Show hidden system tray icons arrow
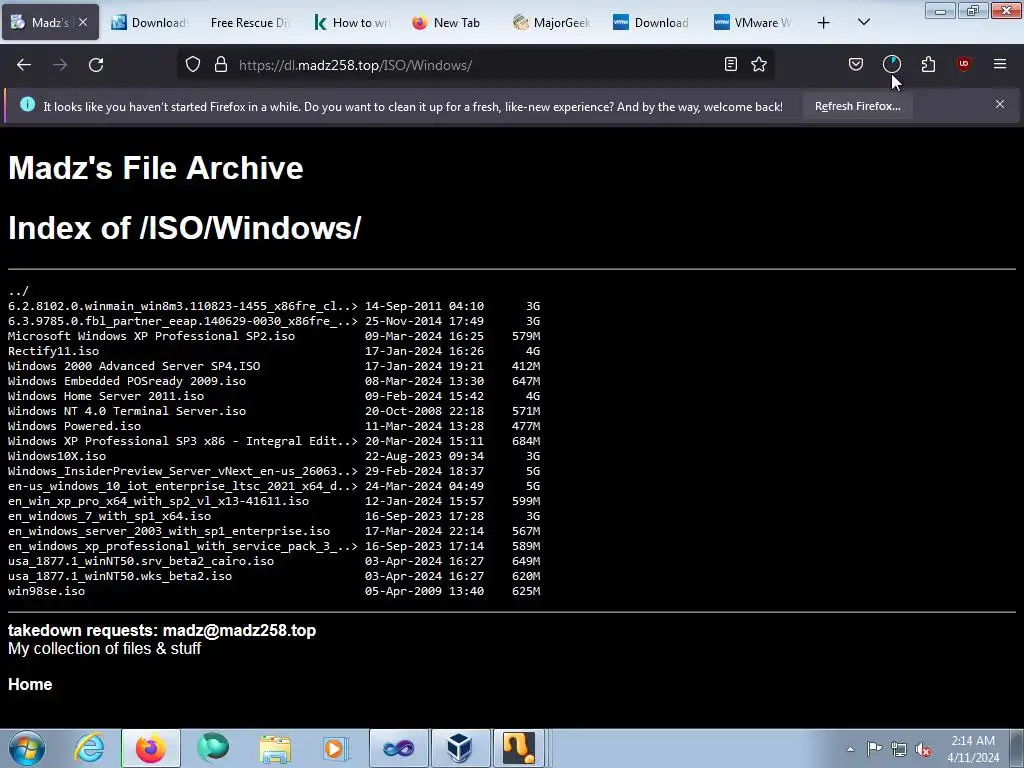 click(x=850, y=749)
